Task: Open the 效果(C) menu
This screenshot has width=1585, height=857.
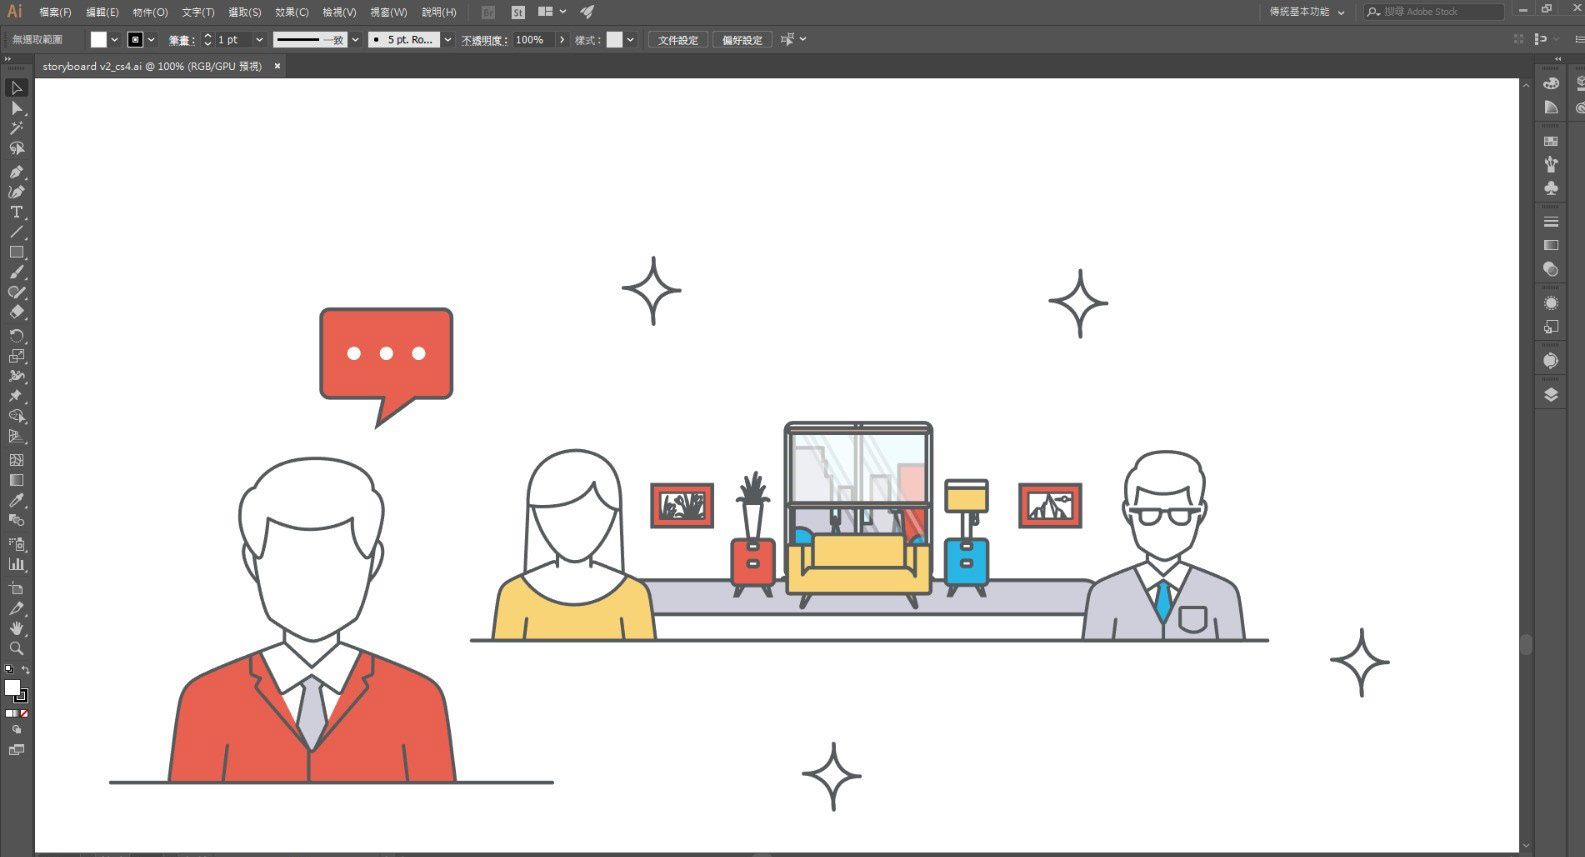Action: point(292,12)
